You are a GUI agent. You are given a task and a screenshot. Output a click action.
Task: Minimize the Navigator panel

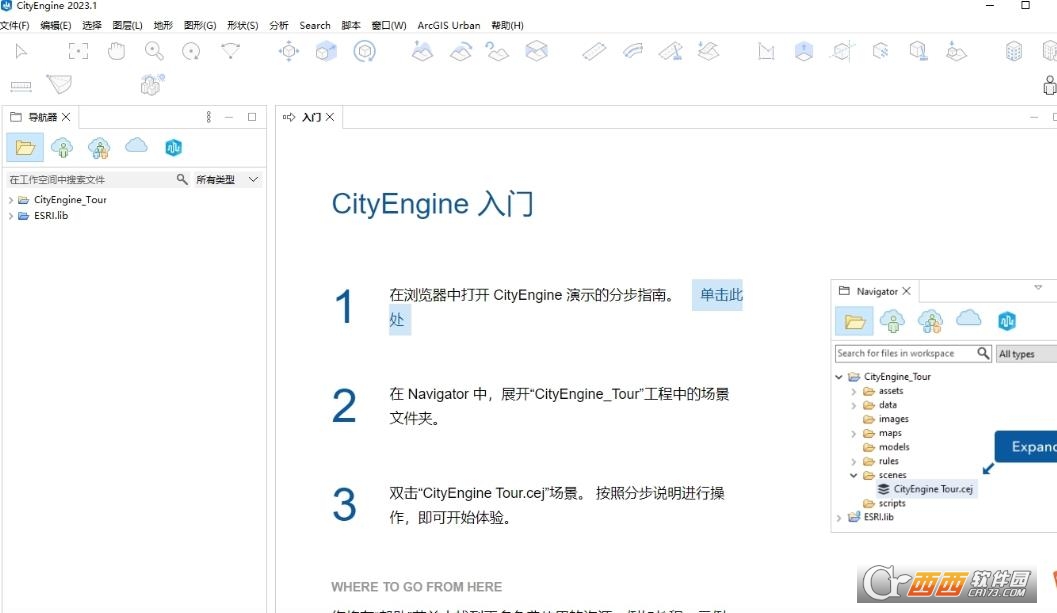coord(229,117)
